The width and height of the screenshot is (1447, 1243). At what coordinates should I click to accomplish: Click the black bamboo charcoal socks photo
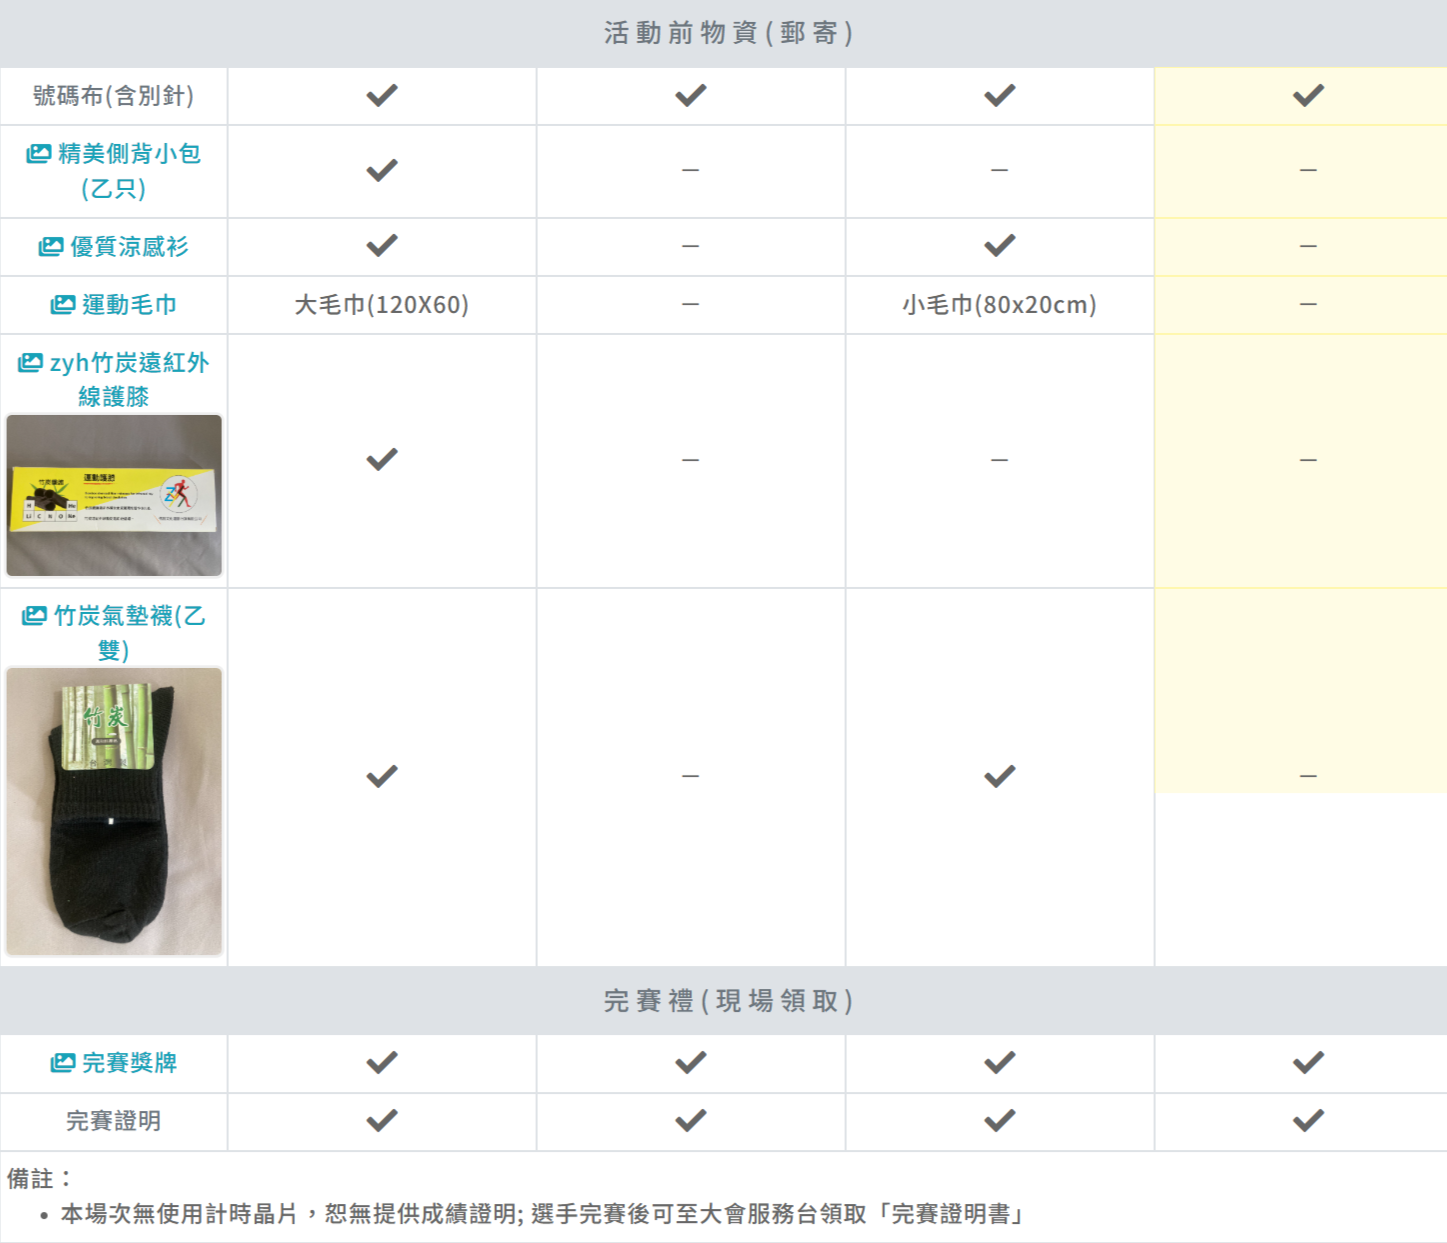(114, 811)
